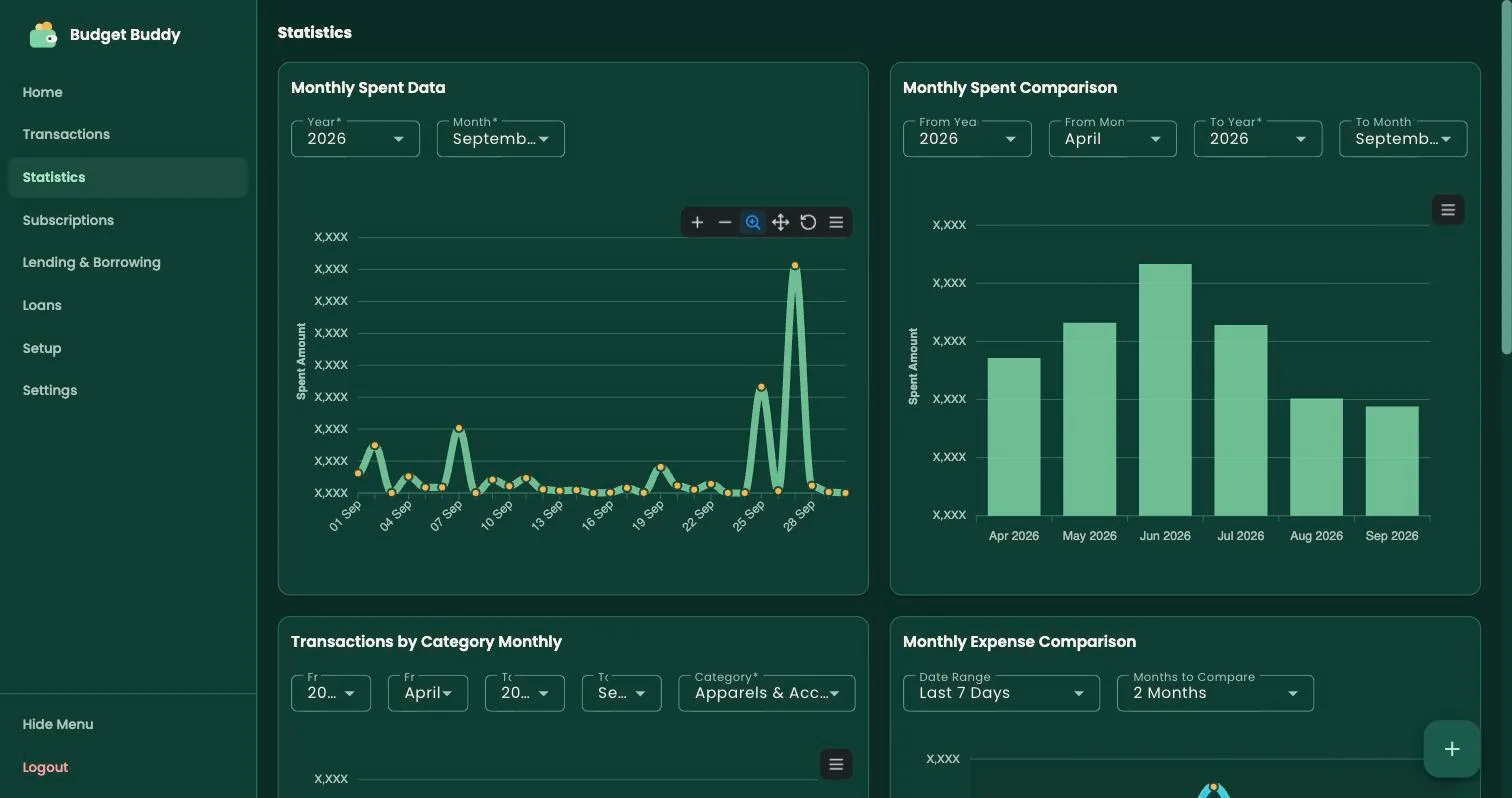This screenshot has height=798, width=1512.
Task: Click the Jul 2026 bar in comparison chart
Action: coord(1241,420)
